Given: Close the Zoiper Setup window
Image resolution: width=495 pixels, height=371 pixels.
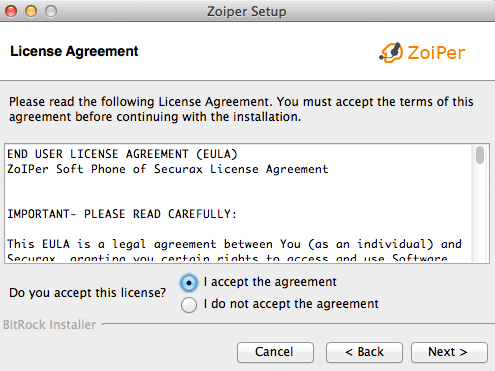Looking at the screenshot, I should click(x=11, y=11).
